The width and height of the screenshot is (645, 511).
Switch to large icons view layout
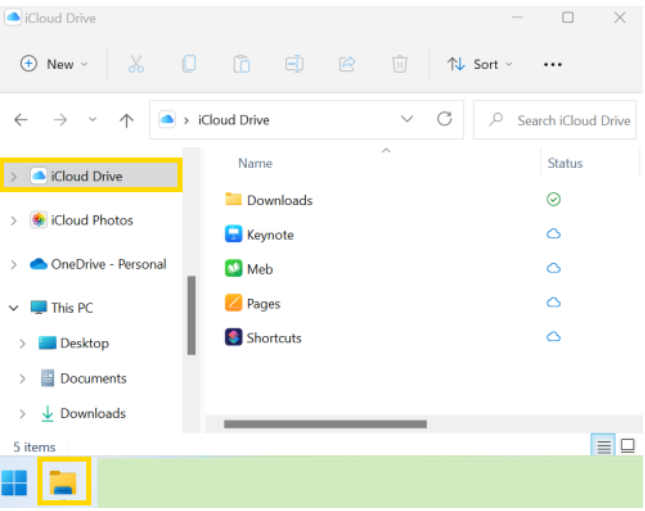(628, 446)
